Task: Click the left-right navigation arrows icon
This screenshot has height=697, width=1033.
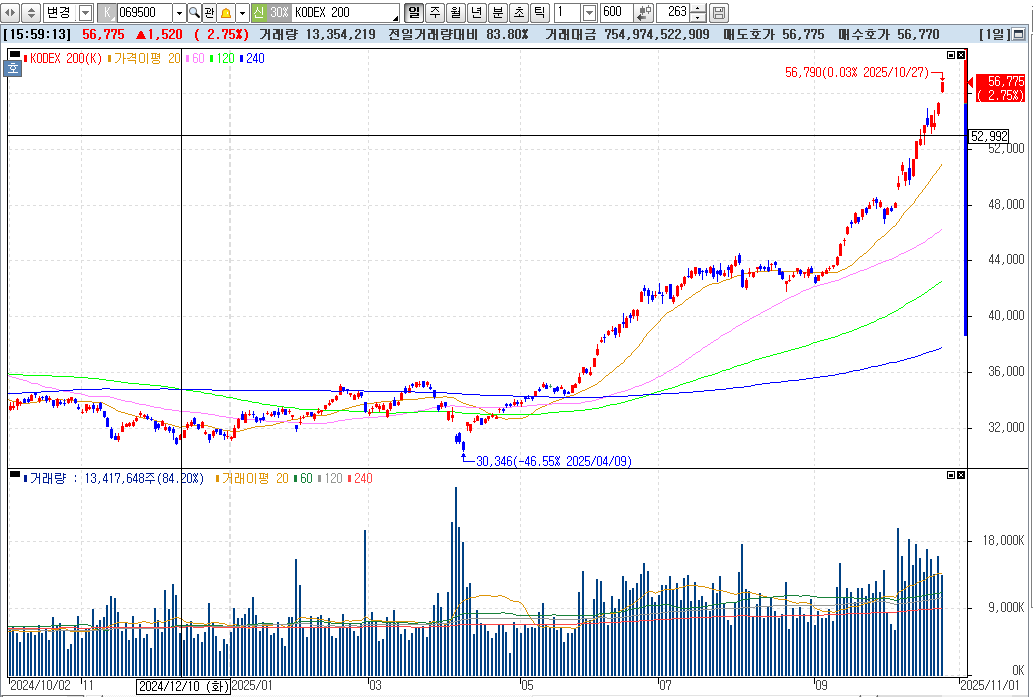Action: click(x=10, y=12)
